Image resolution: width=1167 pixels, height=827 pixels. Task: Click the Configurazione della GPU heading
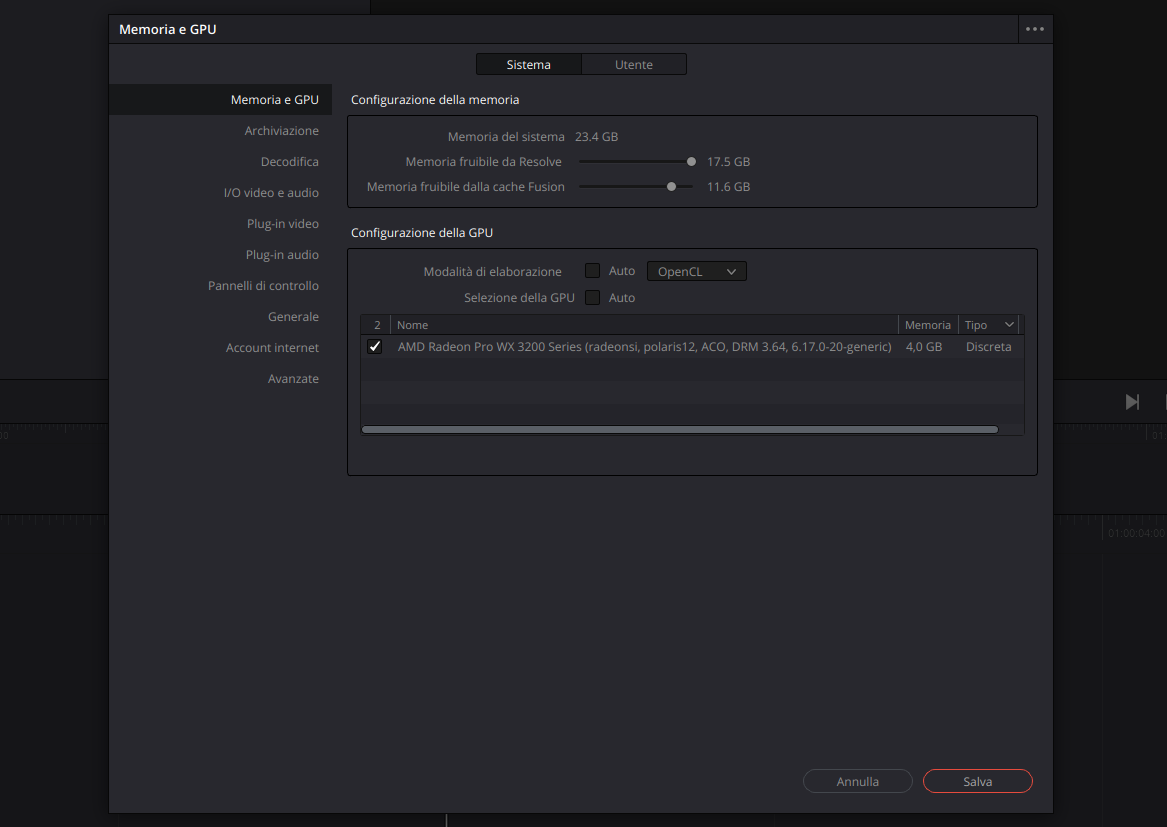[x=422, y=232]
